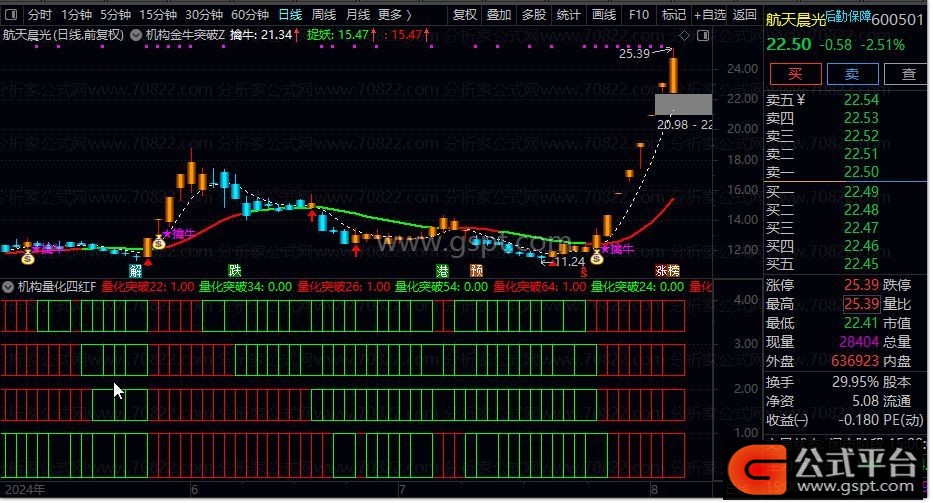The height and width of the screenshot is (503, 933).
Task: Open the 复权 adjustment options
Action: [464, 14]
